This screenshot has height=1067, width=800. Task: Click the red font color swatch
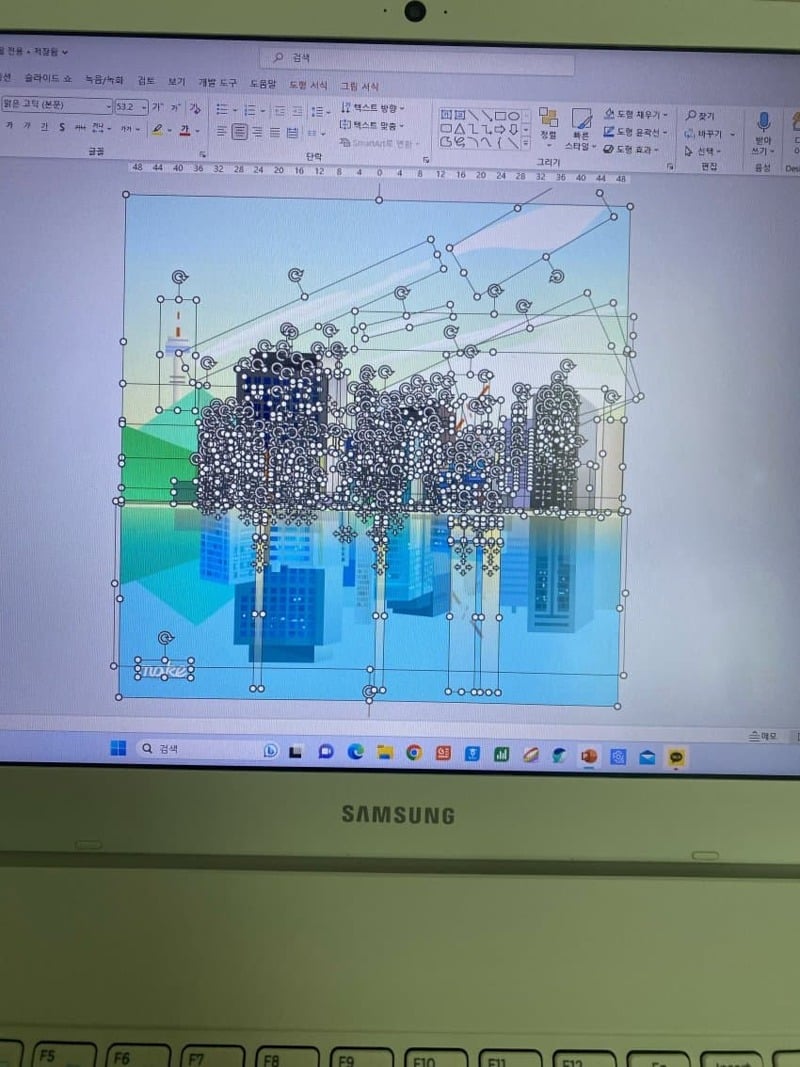point(185,131)
